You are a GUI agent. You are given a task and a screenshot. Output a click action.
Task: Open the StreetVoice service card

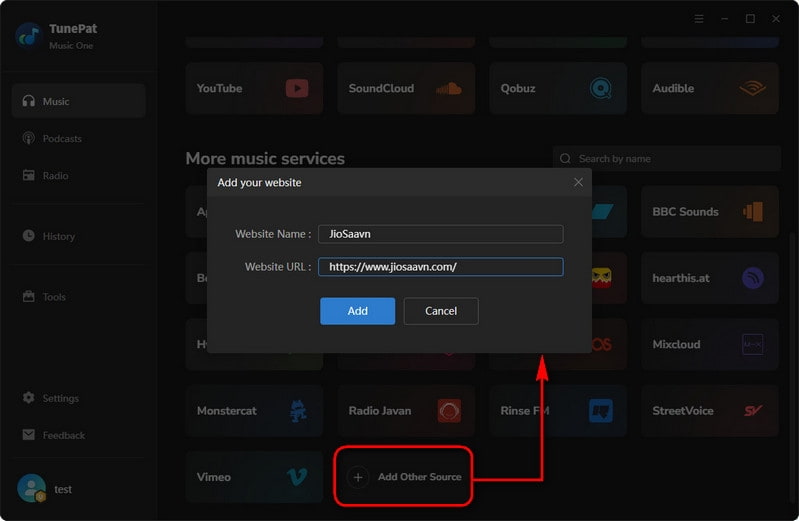click(x=709, y=411)
